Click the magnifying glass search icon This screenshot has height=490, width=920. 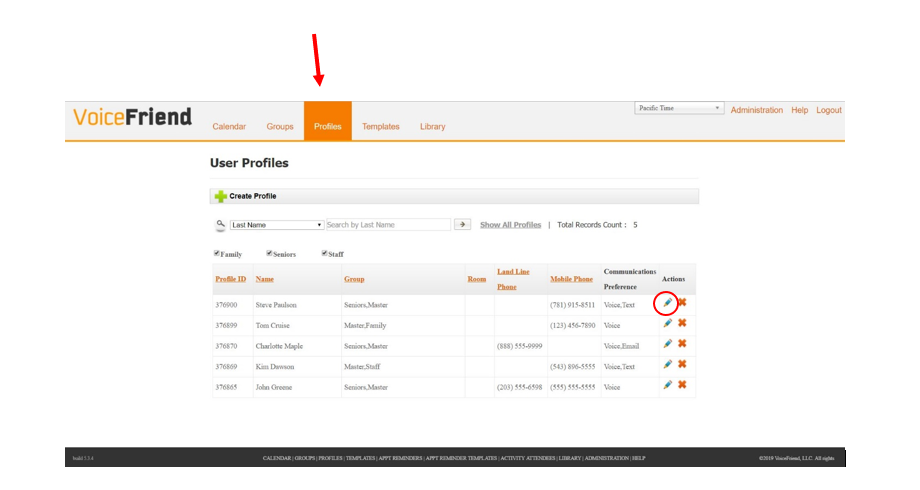221,225
